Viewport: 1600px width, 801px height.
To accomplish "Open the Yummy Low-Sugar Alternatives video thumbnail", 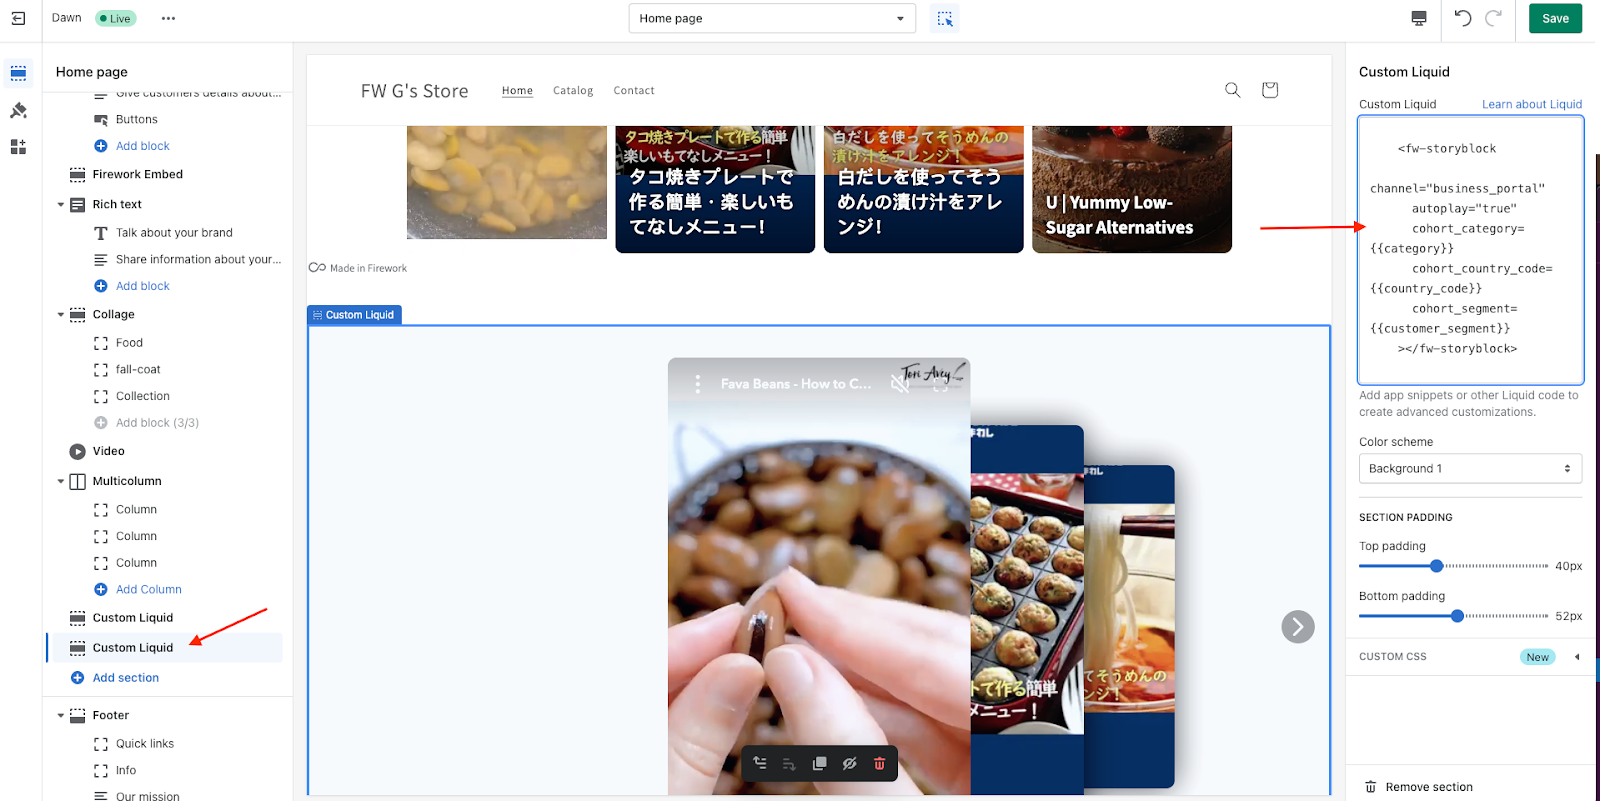I will pos(1132,189).
